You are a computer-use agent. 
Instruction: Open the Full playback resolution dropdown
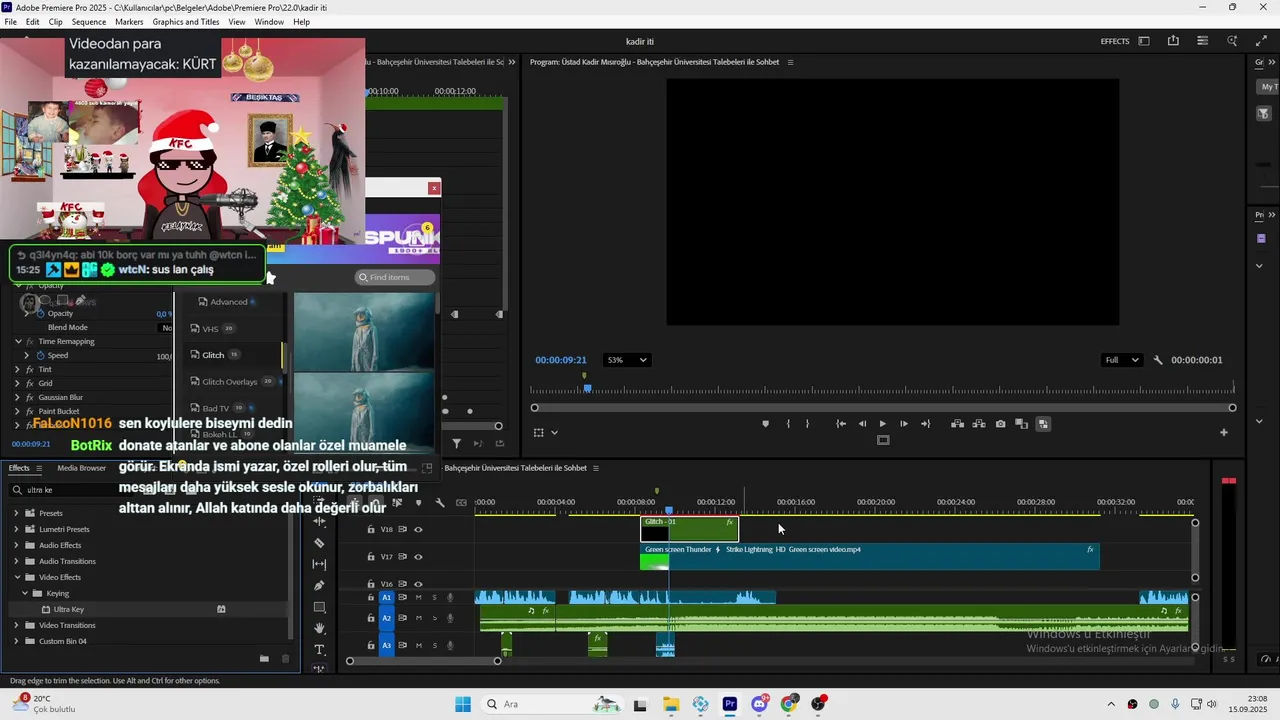(x=1121, y=360)
